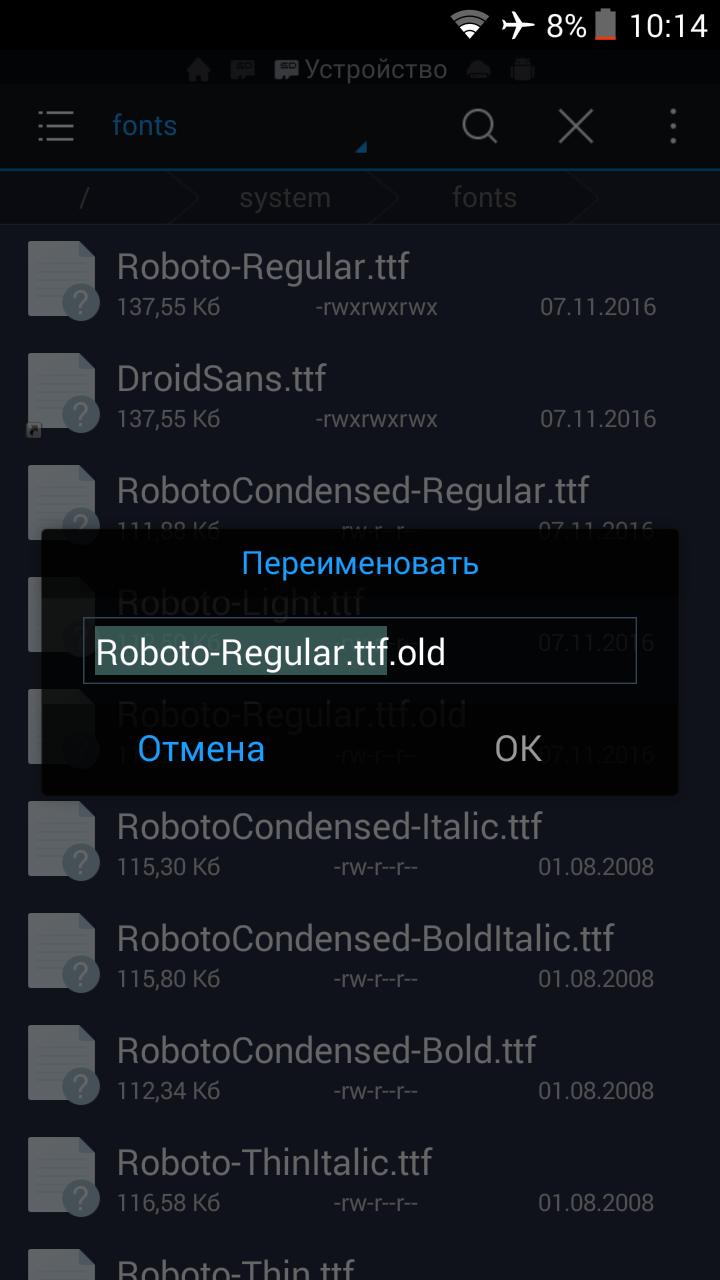The image size is (720, 1280).
Task: Go to system folder in breadcrumb
Action: pos(285,198)
